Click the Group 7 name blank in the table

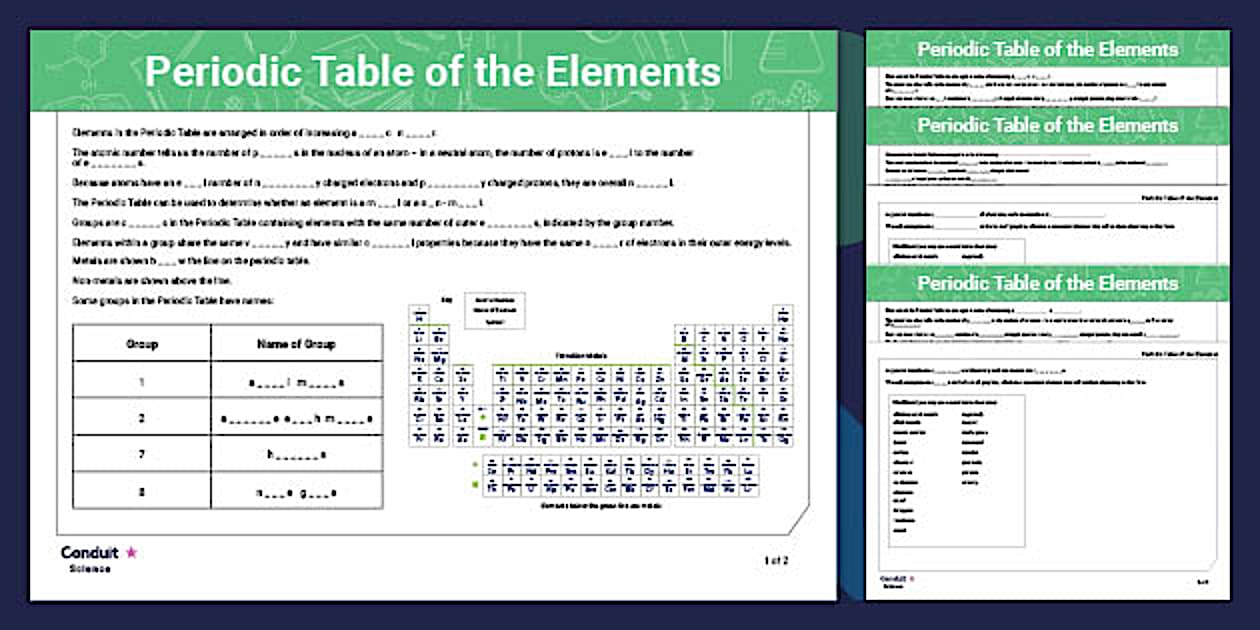[x=296, y=455]
